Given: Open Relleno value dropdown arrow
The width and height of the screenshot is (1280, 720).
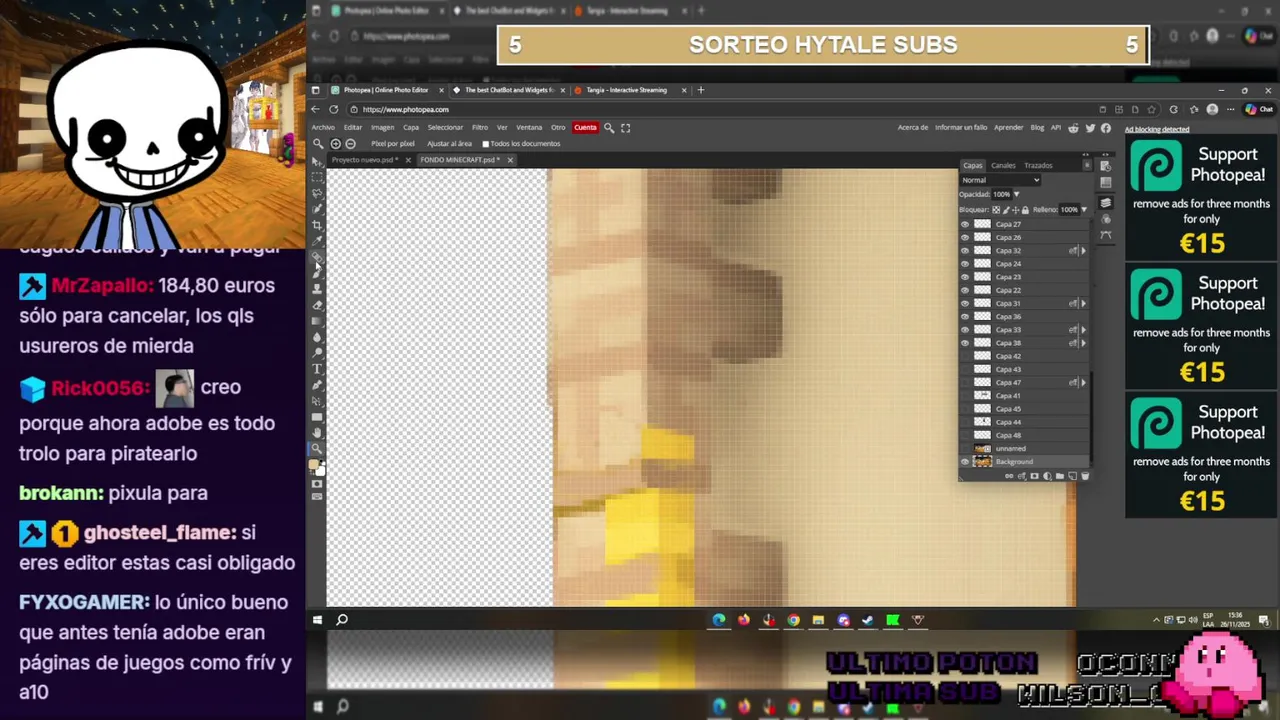Looking at the screenshot, I should 1084,210.
